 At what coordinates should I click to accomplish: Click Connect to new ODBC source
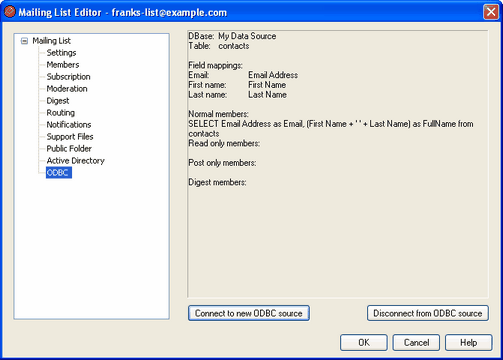pyautogui.click(x=249, y=313)
